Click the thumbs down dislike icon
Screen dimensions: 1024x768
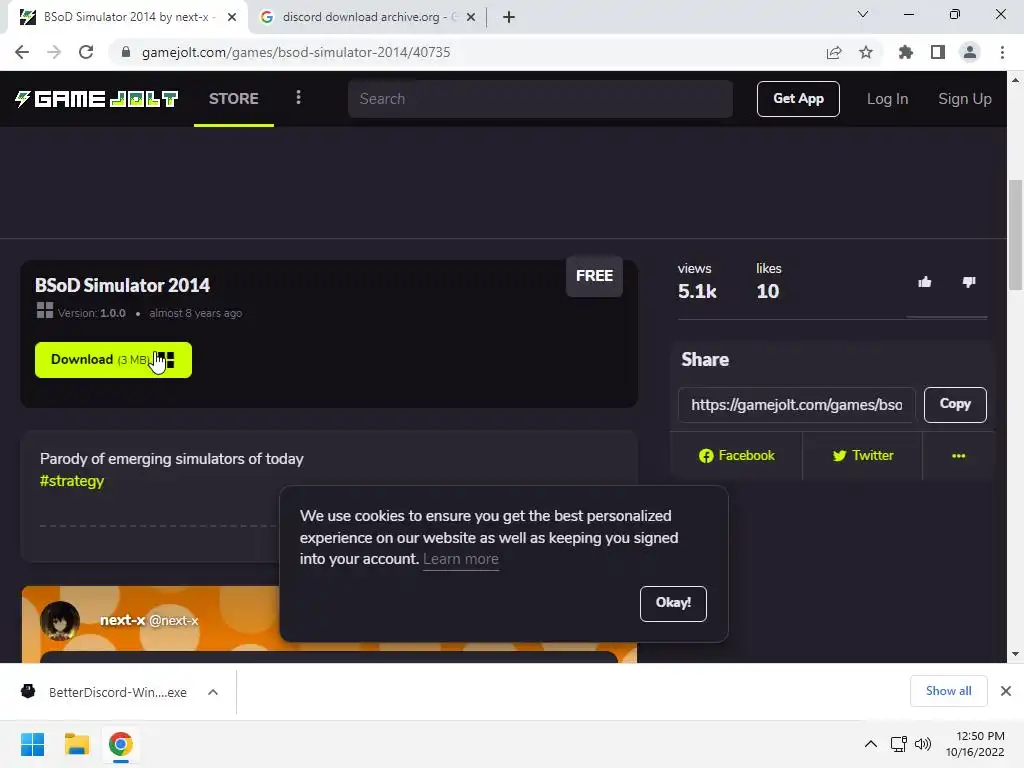(x=969, y=282)
